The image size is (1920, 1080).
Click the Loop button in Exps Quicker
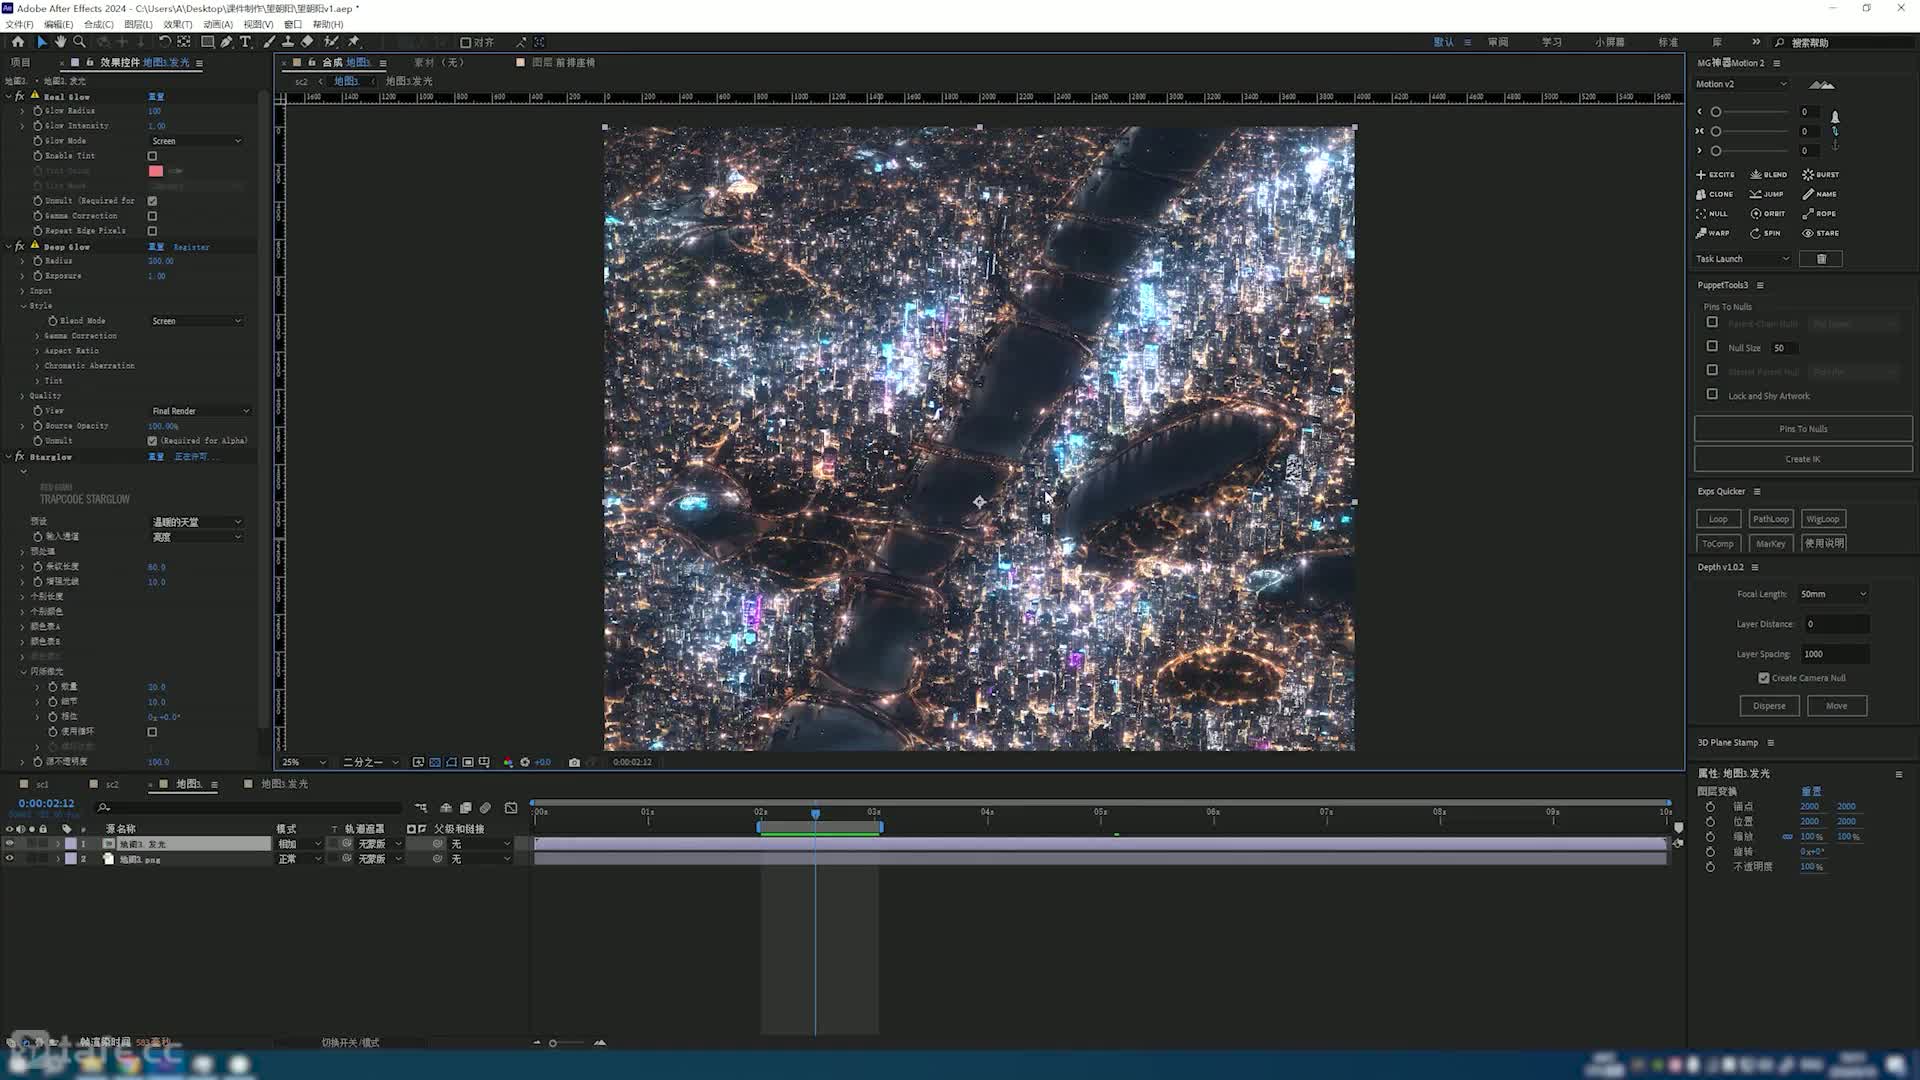pos(1718,519)
